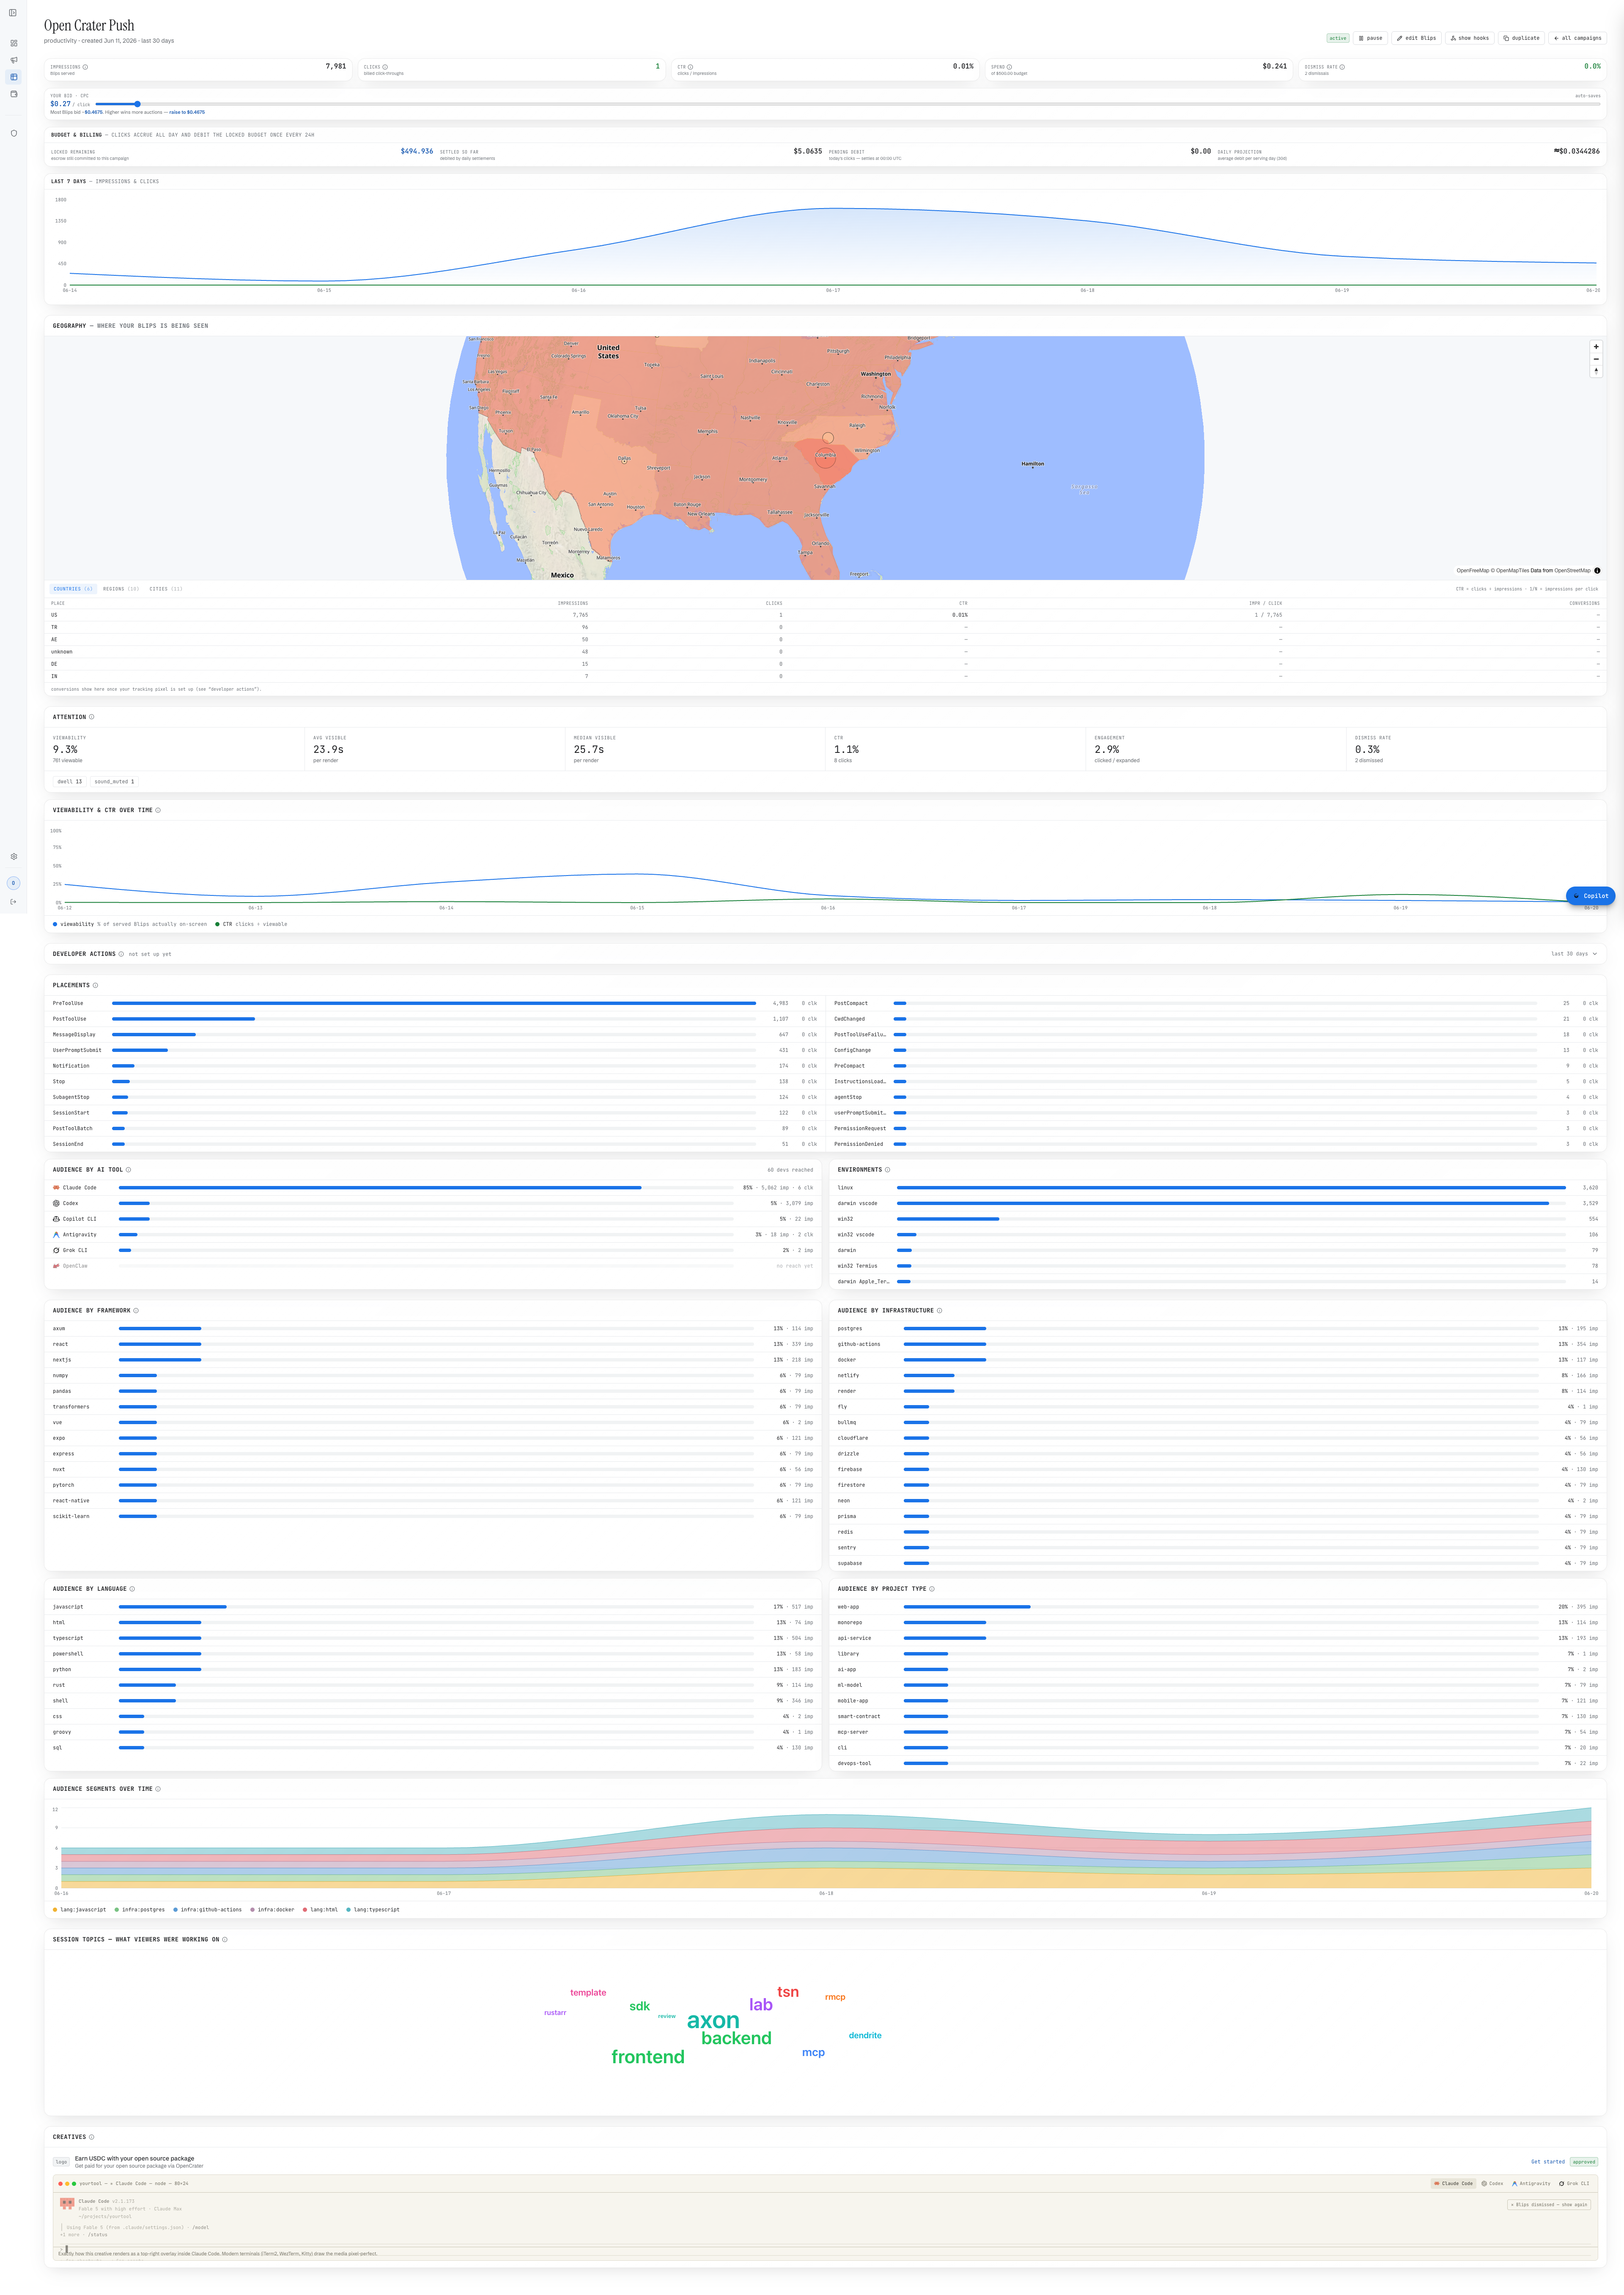Open the 'last 30 days' range dropdown
This screenshot has width=1624, height=2295.
point(1574,954)
